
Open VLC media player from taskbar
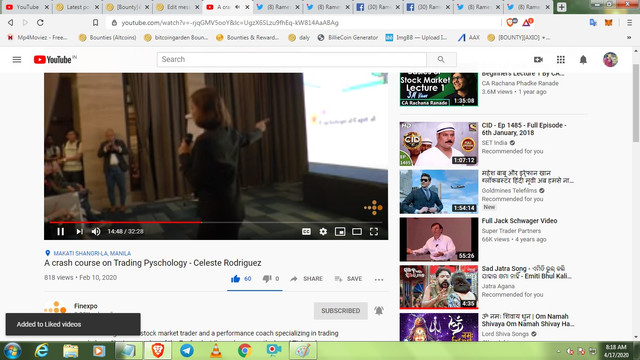[x=216, y=351]
